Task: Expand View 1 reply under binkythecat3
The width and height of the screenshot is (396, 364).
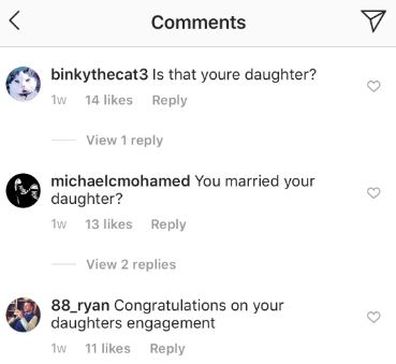Action: [125, 140]
